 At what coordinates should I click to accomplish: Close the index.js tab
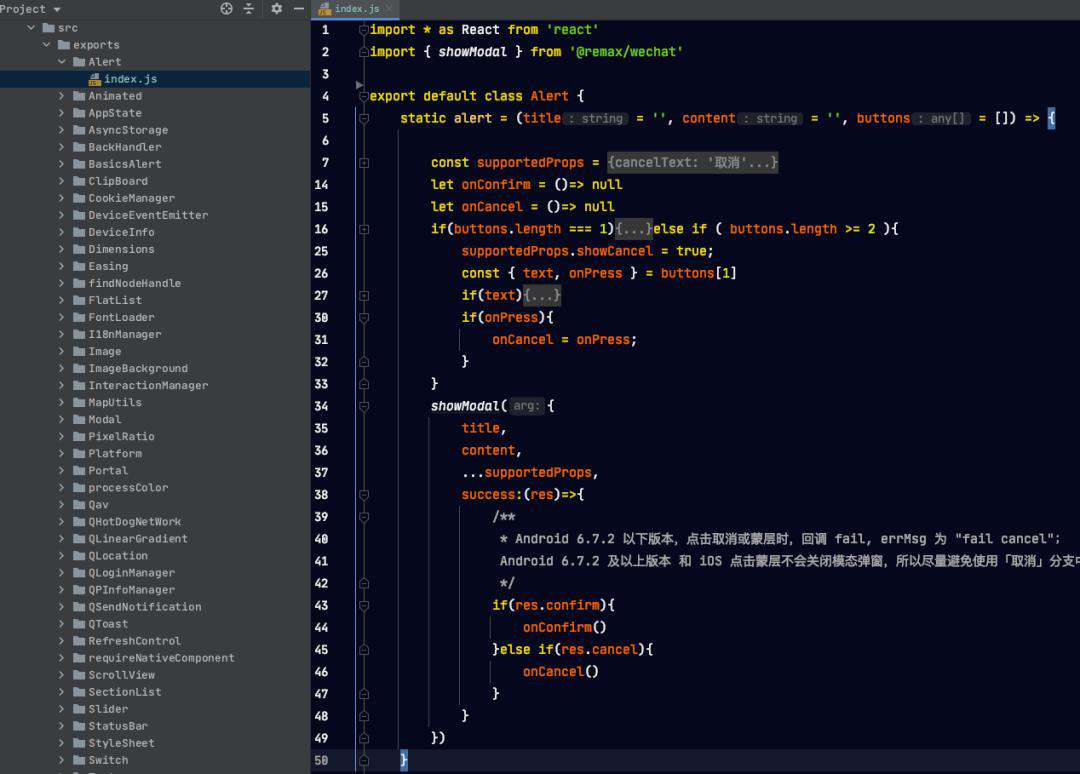(x=389, y=9)
